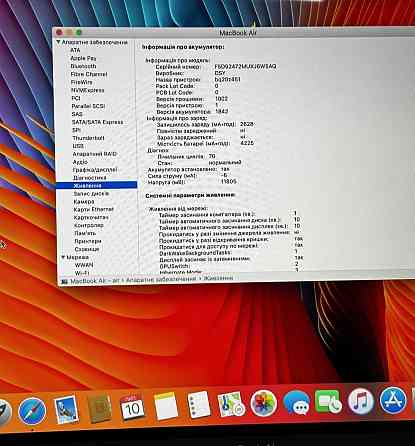This screenshot has height=446, width=415.
Task: Select Графіка/дисплеї in the sidebar
Action: [95, 170]
